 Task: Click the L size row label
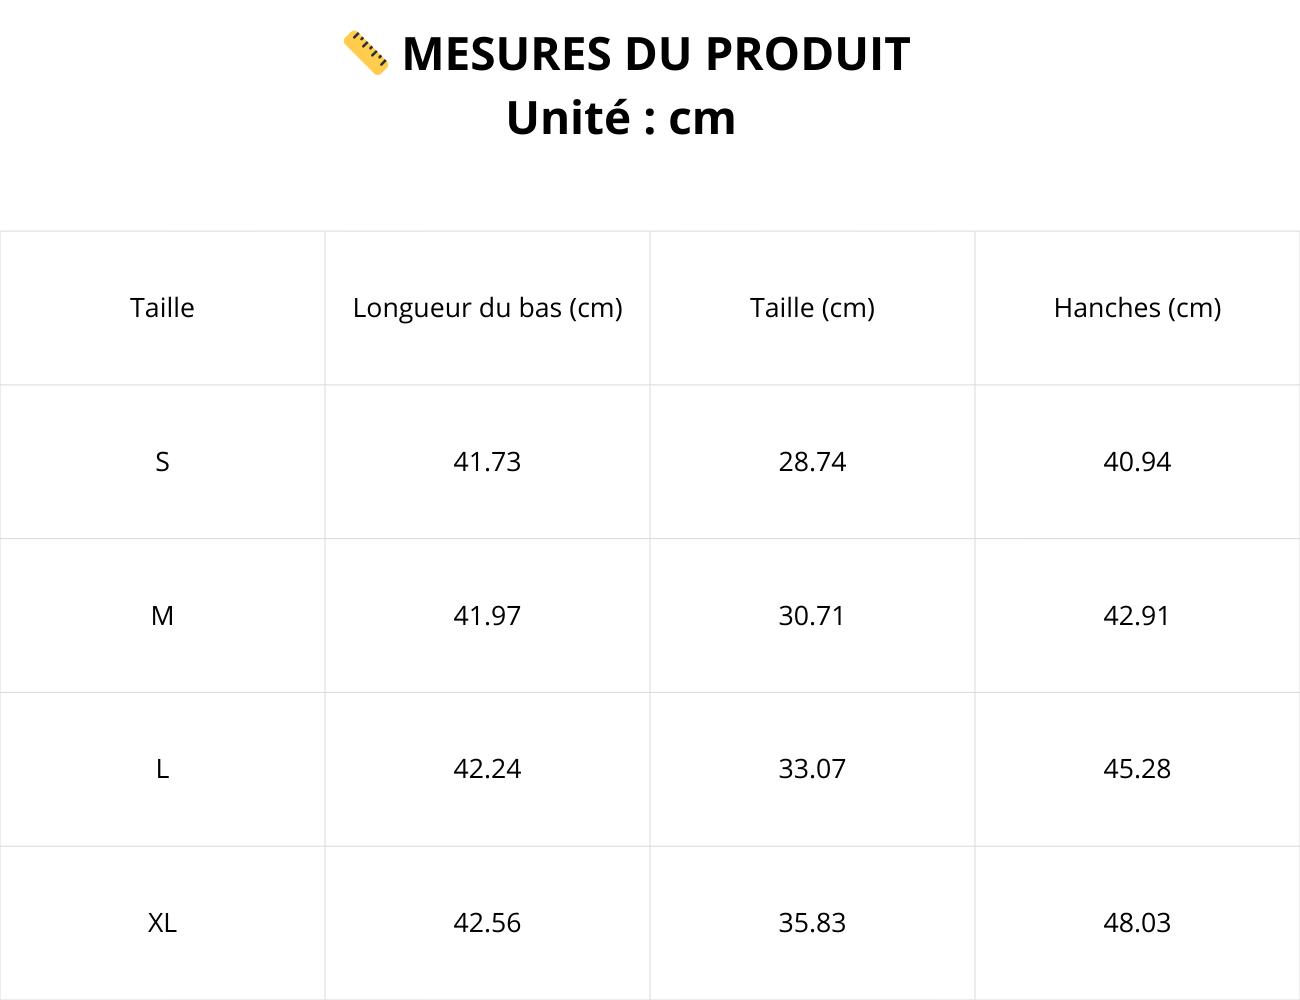pos(162,769)
